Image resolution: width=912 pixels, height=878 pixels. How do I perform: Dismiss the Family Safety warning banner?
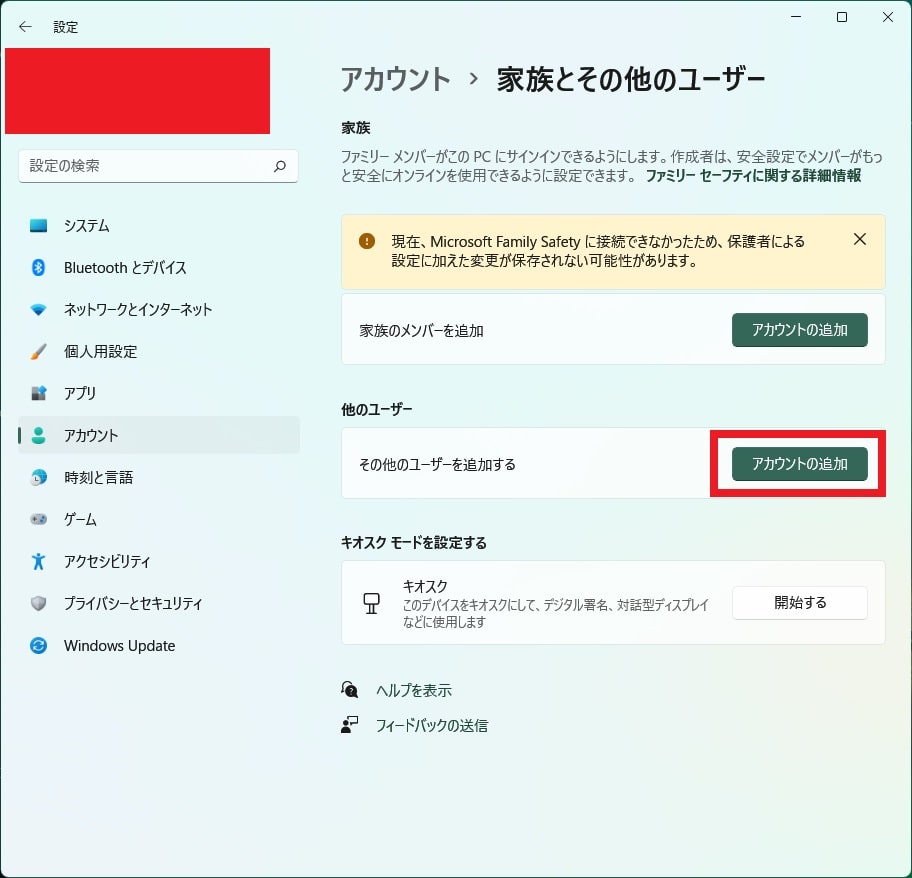(860, 239)
